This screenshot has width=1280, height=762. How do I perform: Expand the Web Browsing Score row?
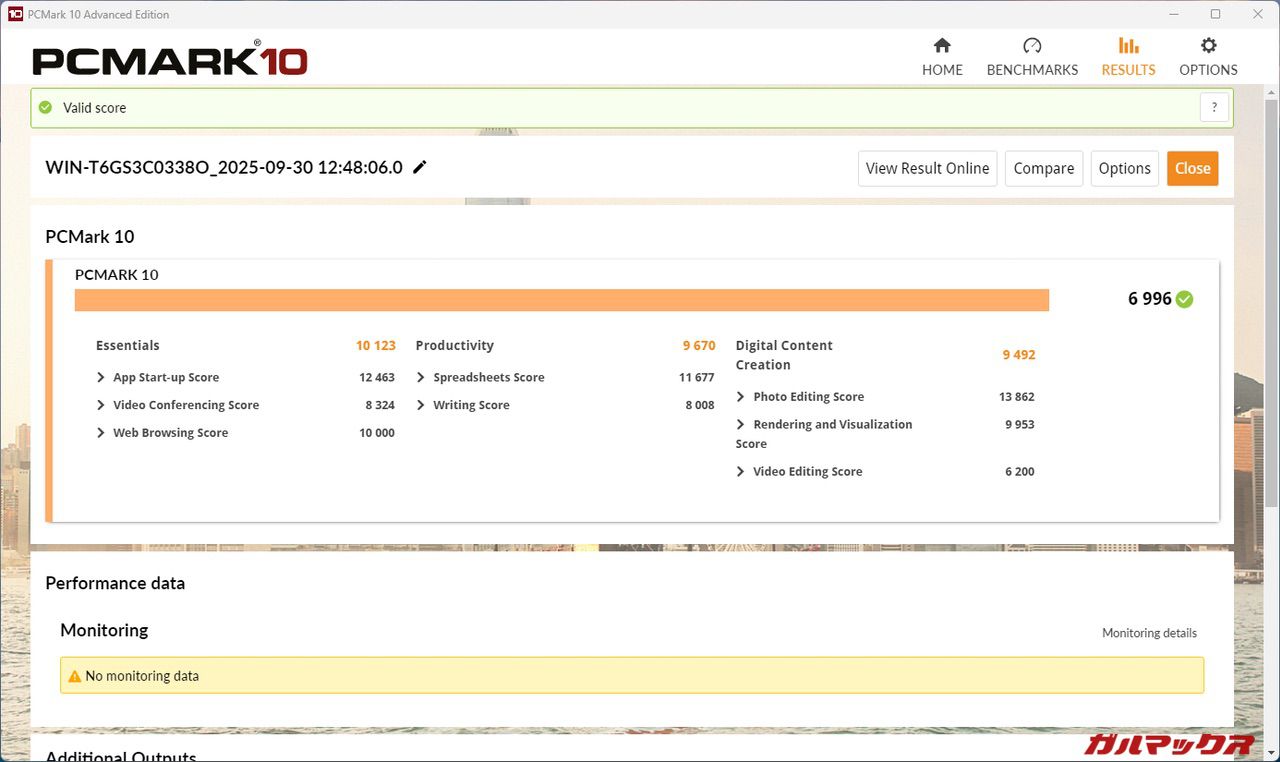coord(101,433)
